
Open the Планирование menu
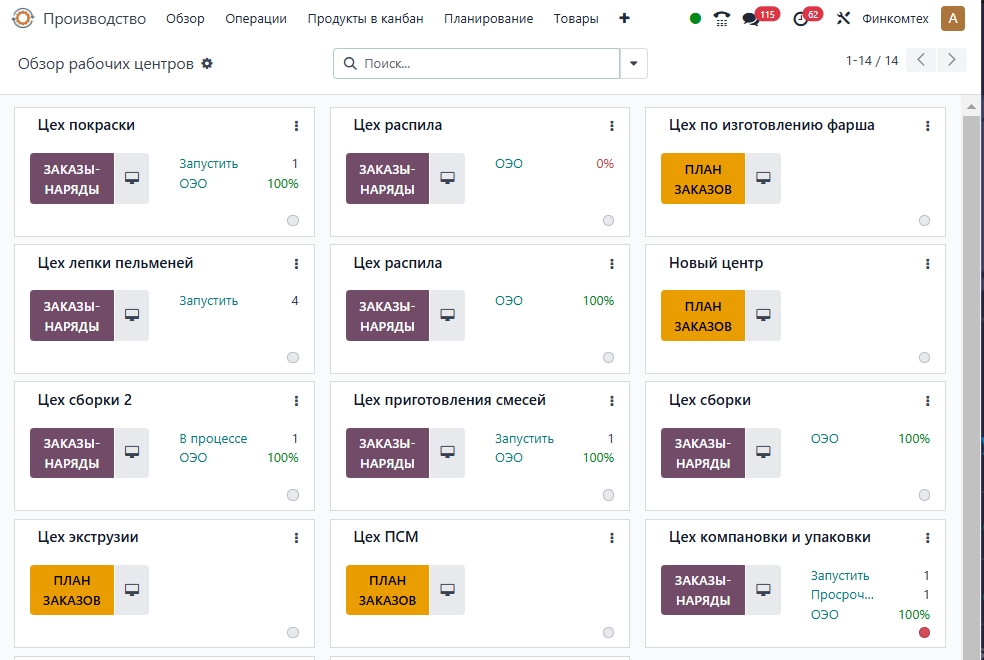pyautogui.click(x=488, y=19)
